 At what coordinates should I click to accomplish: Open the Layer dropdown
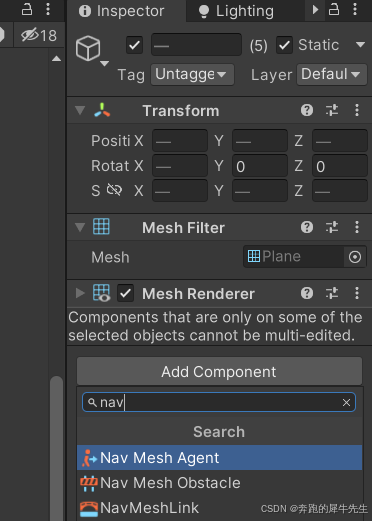[x=332, y=75]
